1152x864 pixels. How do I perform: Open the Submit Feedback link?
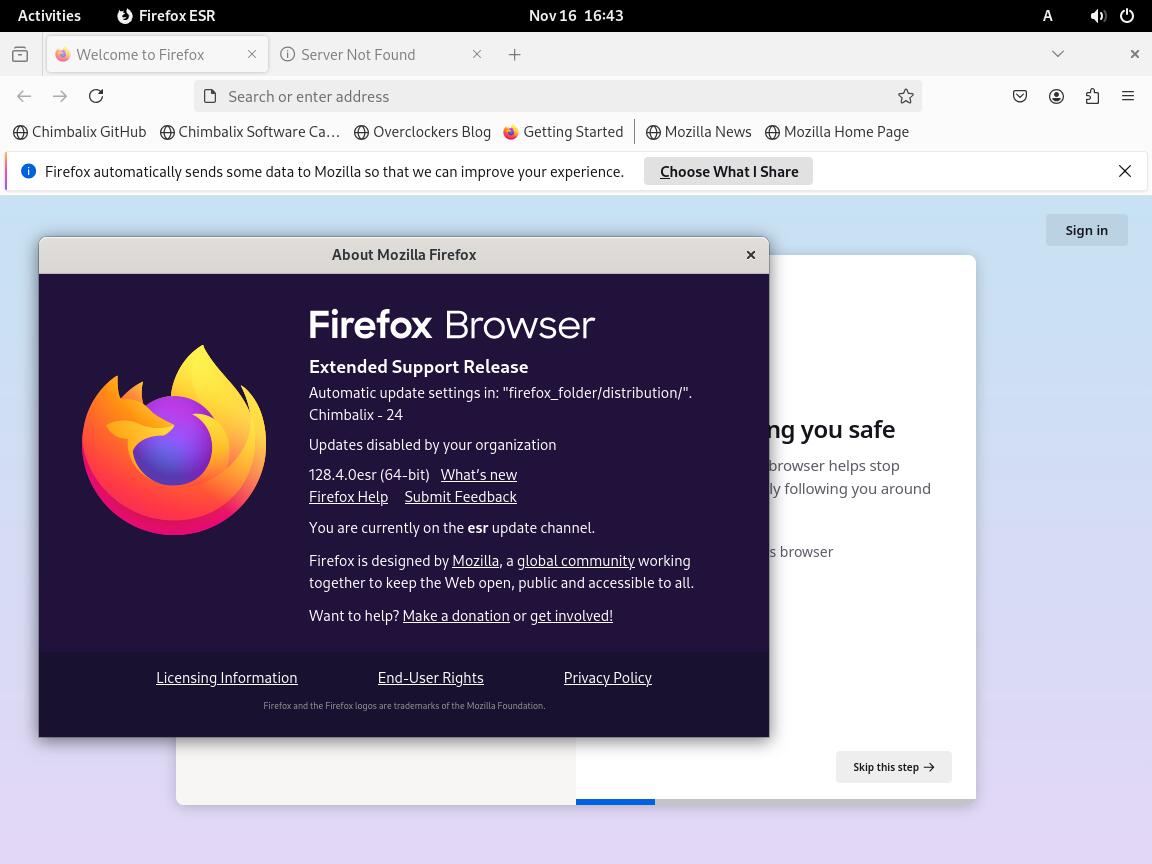tap(461, 497)
